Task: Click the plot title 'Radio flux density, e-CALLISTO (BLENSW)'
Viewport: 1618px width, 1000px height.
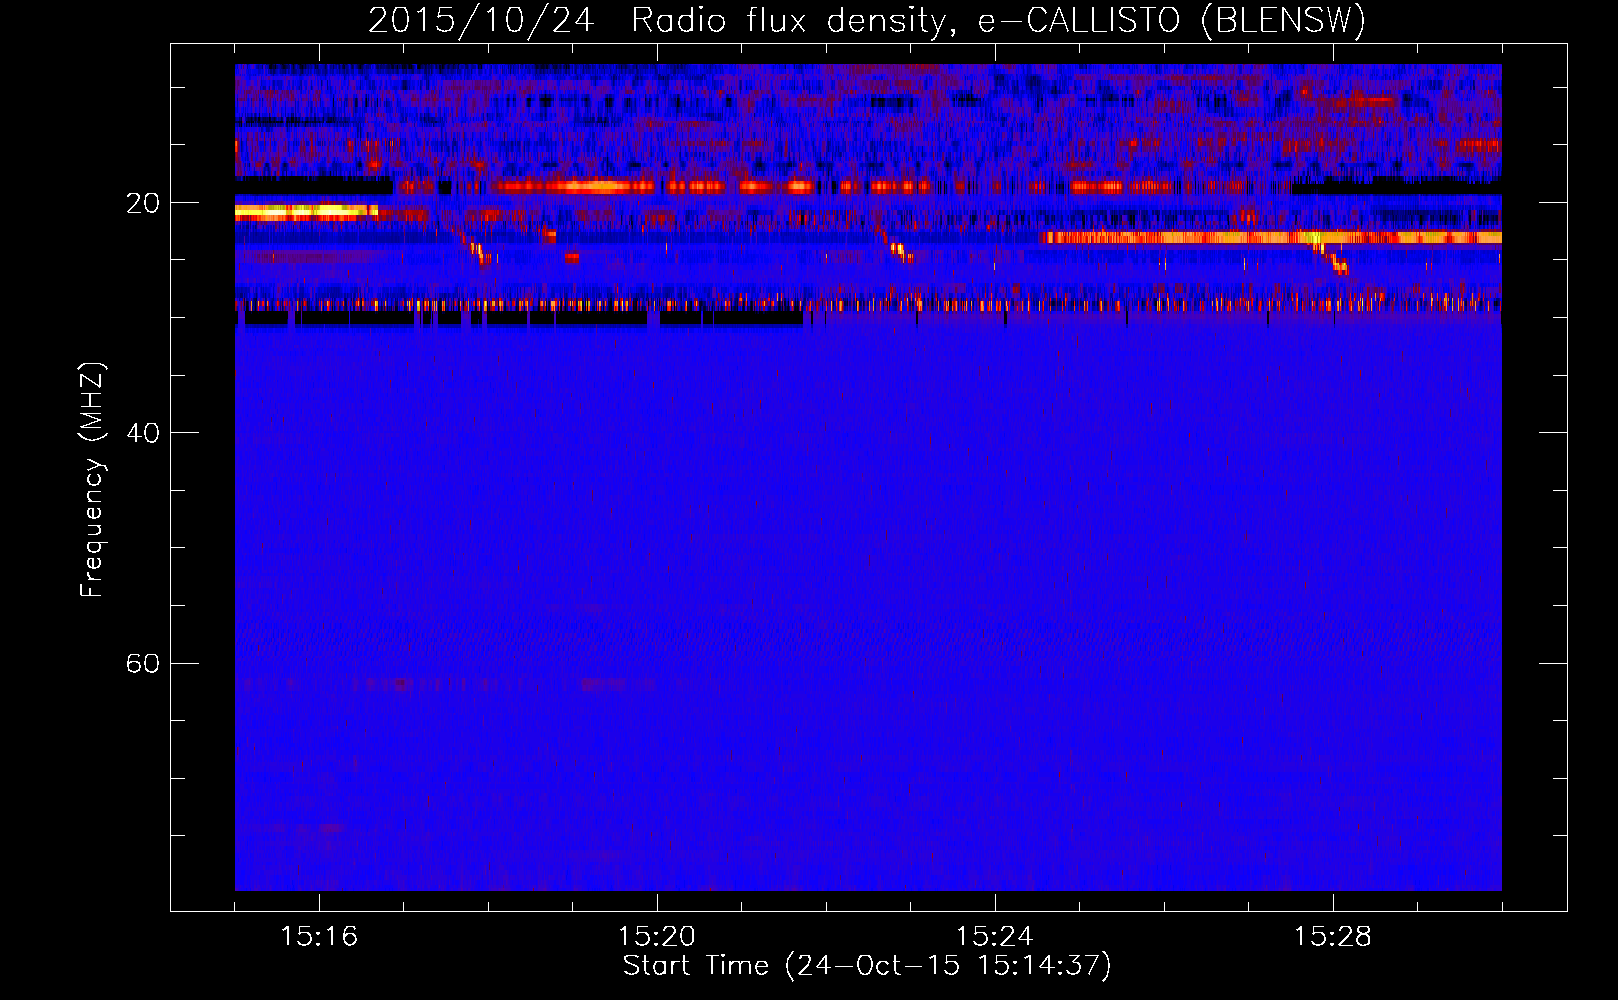Action: point(998,21)
